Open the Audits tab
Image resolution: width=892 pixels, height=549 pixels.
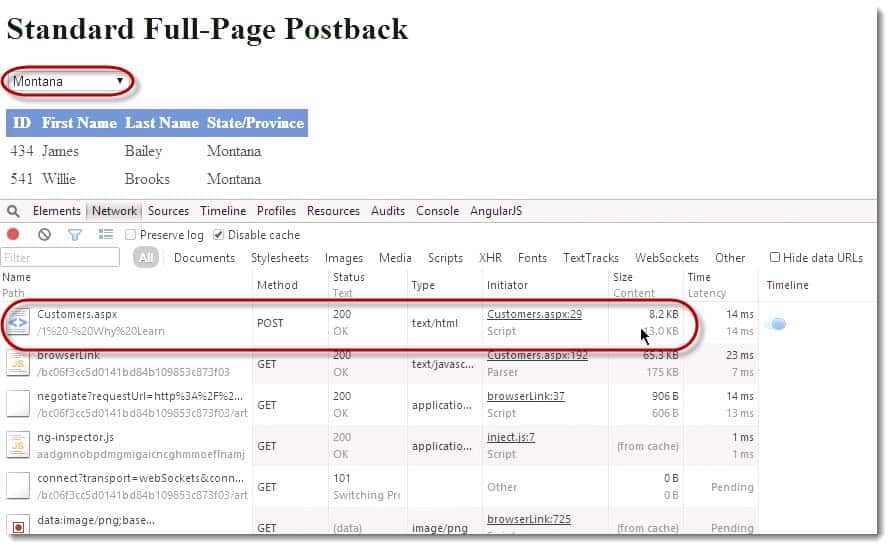(388, 211)
